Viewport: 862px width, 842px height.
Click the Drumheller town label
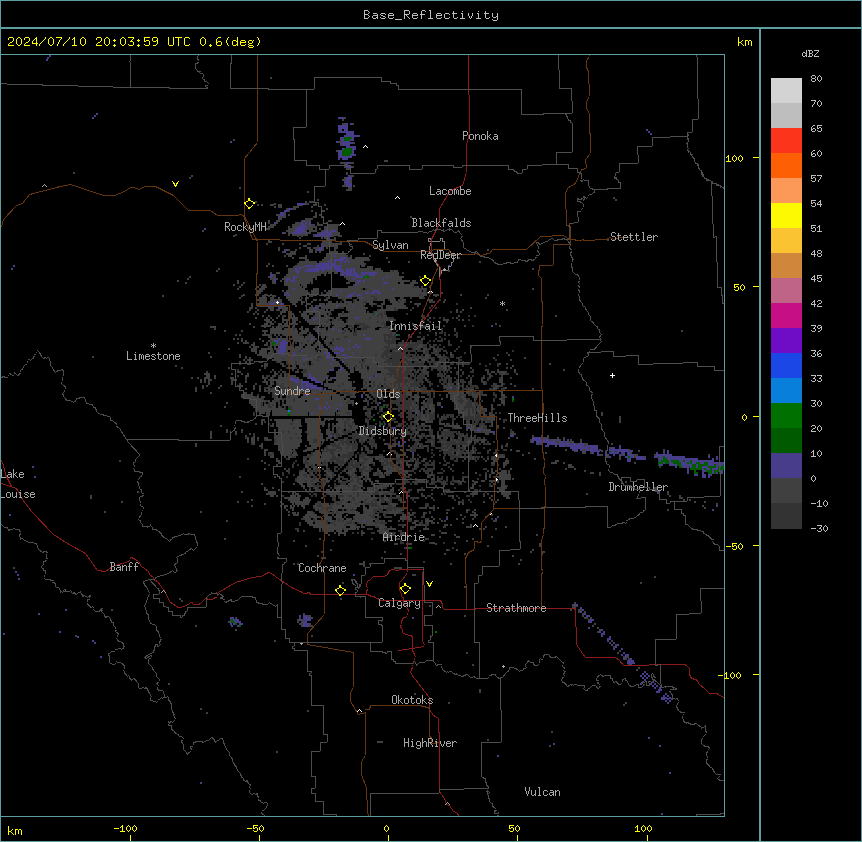pos(638,487)
